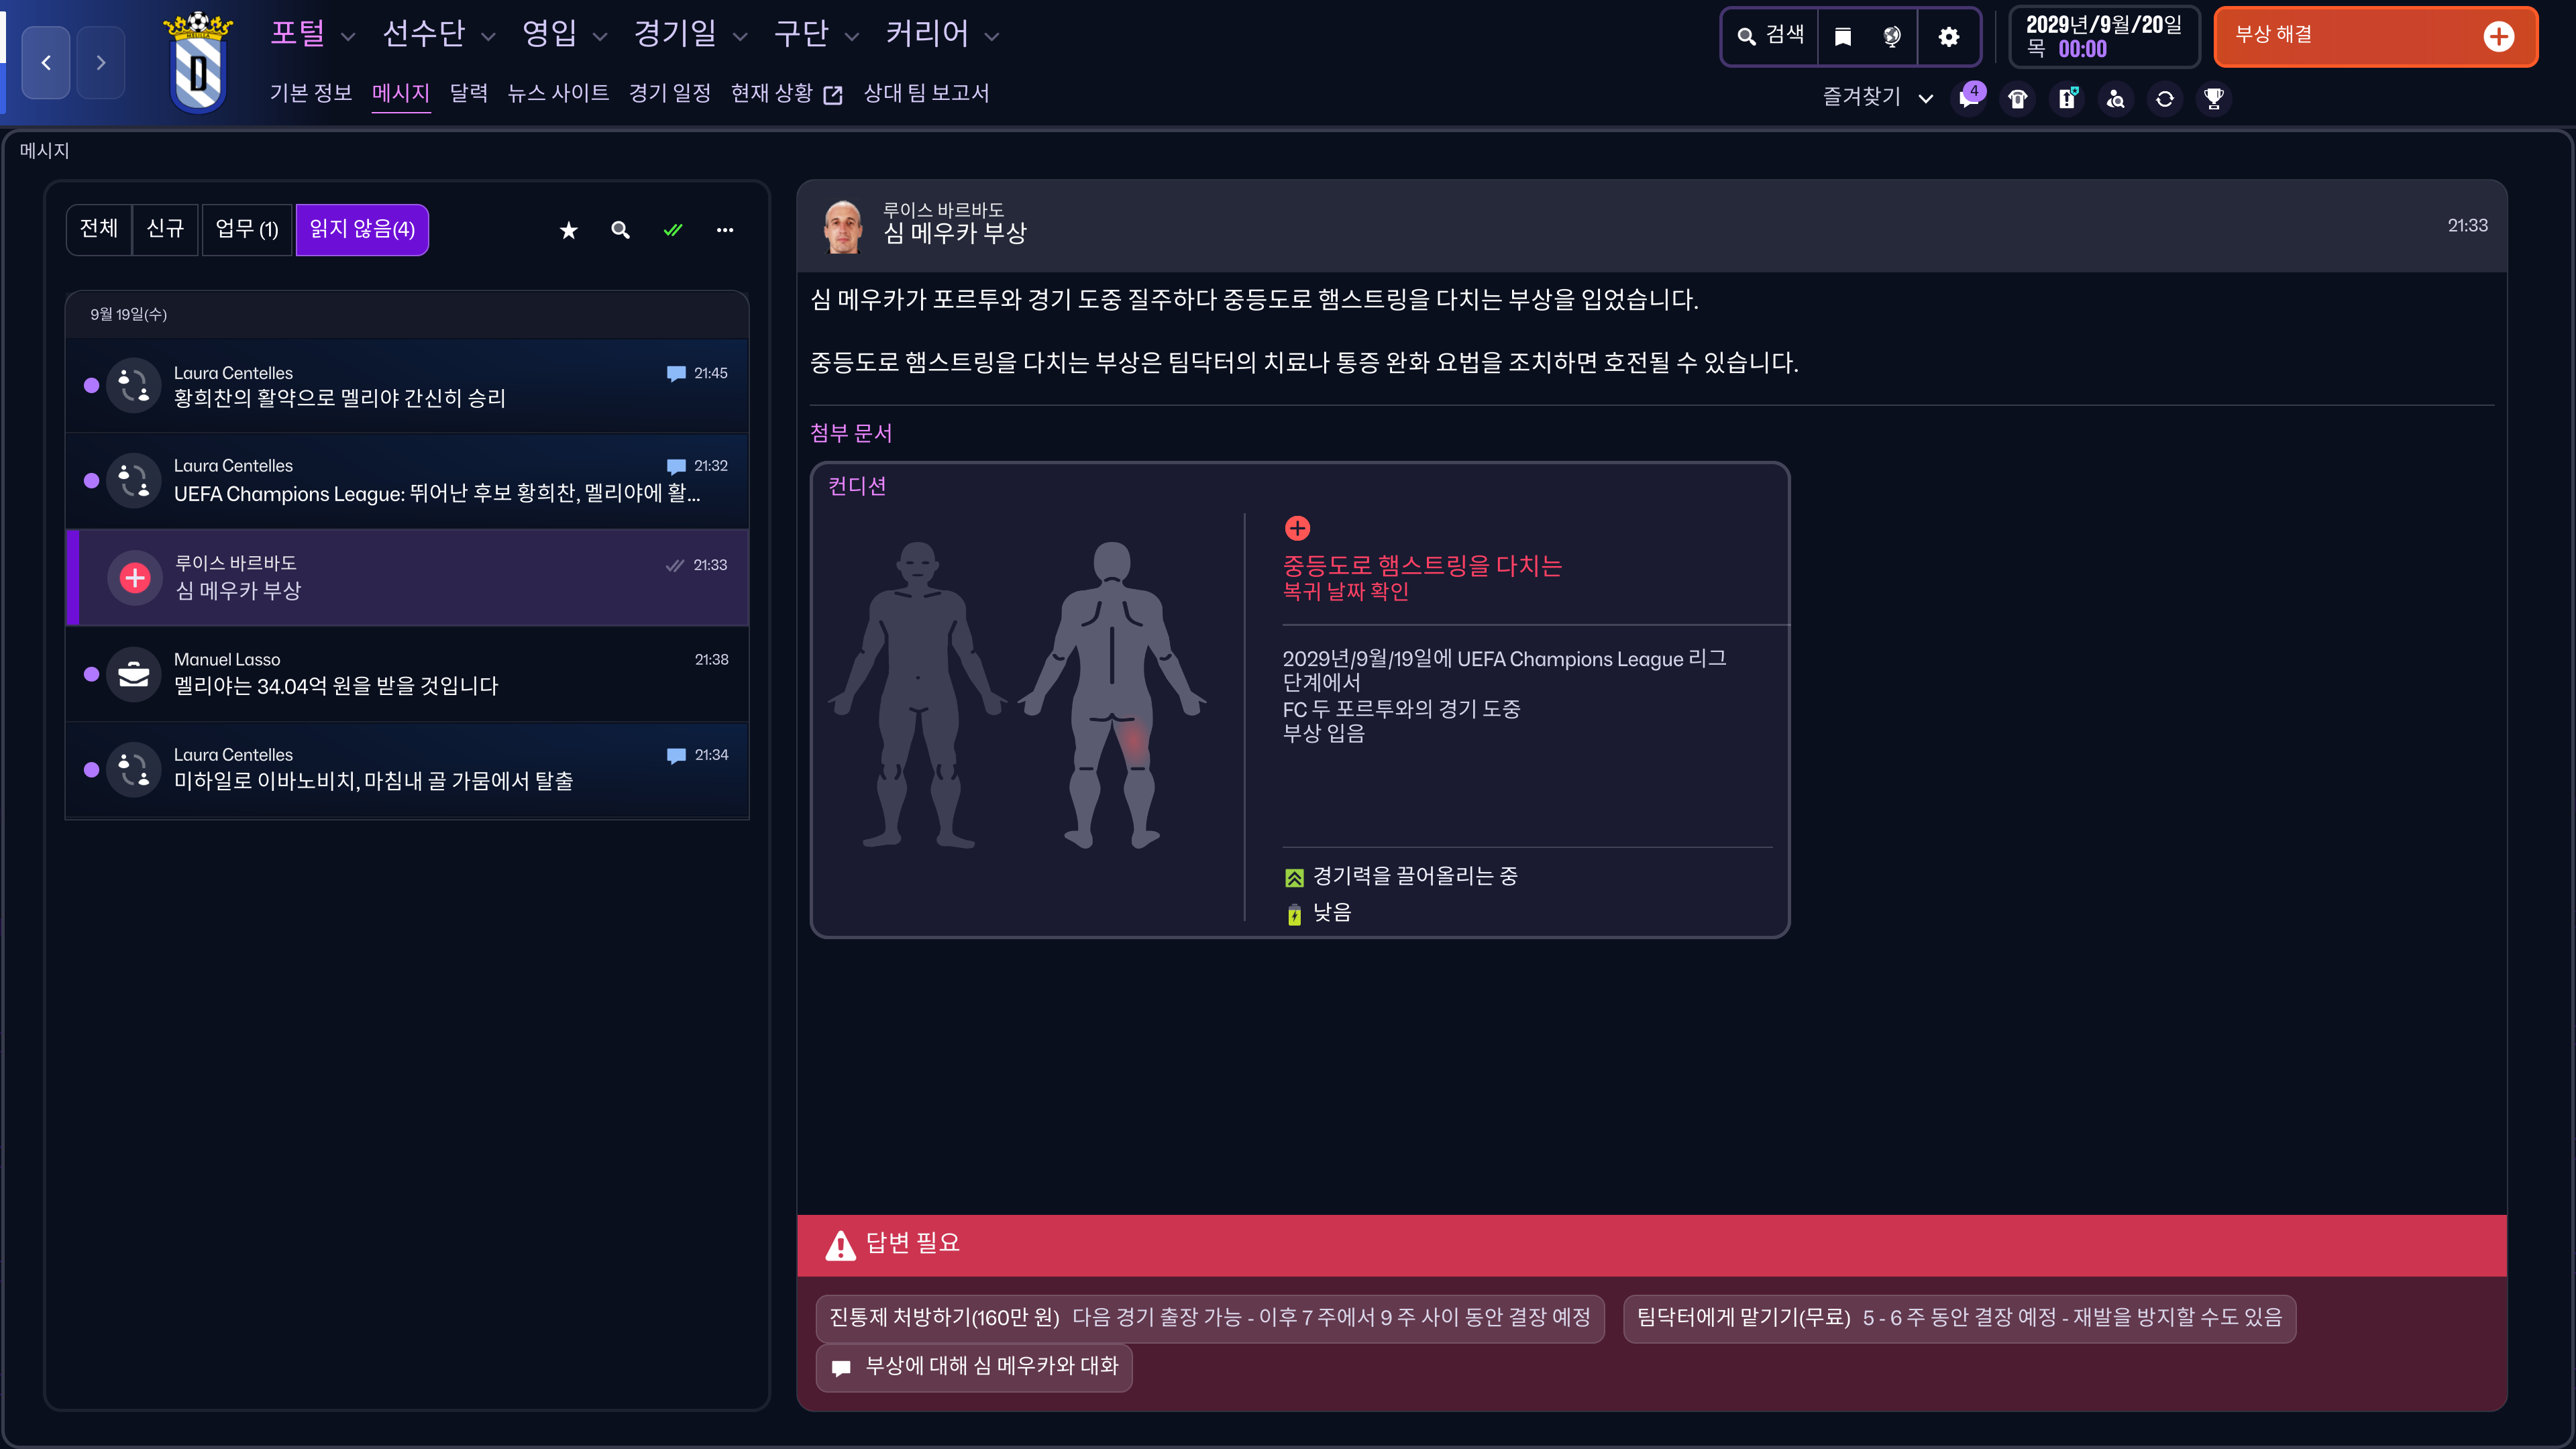2576x1449 pixels.
Task: Toggle the 업무 (1) filter
Action: click(x=246, y=230)
